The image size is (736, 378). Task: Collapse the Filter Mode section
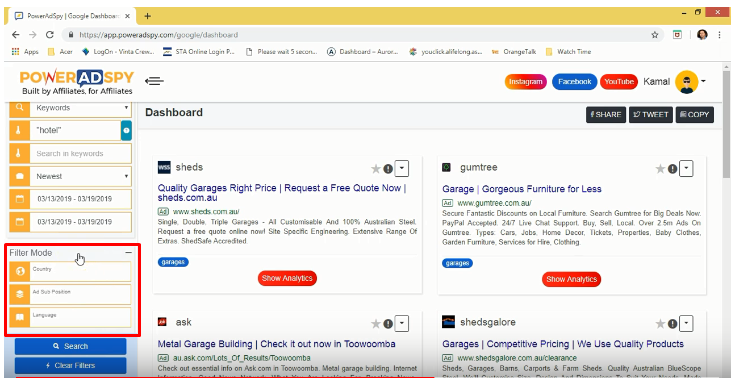coord(129,253)
